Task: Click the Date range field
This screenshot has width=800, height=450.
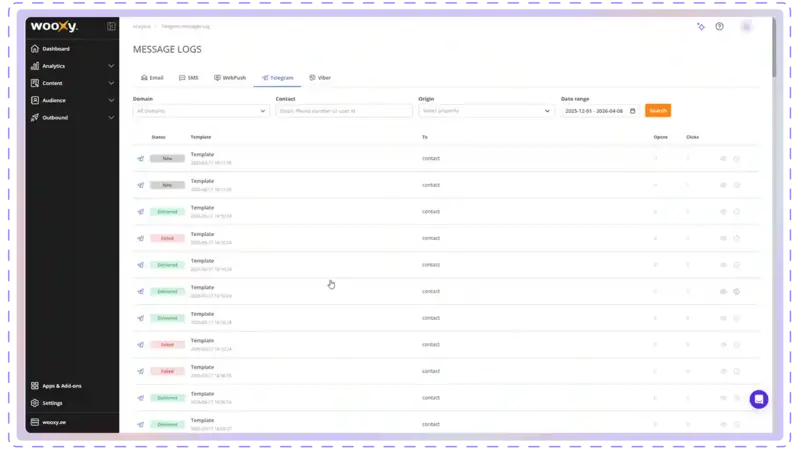Action: [x=600, y=111]
